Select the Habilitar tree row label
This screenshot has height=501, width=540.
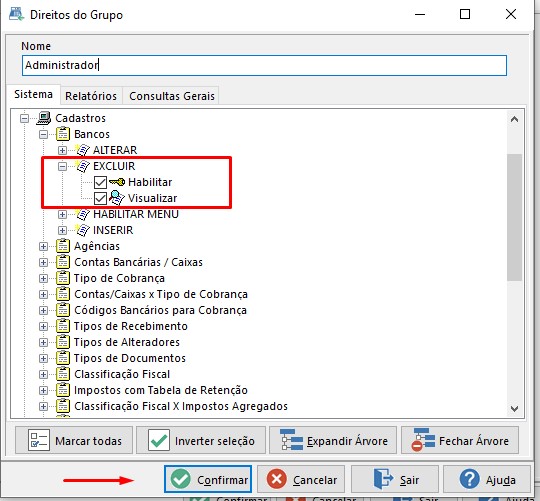(x=150, y=182)
